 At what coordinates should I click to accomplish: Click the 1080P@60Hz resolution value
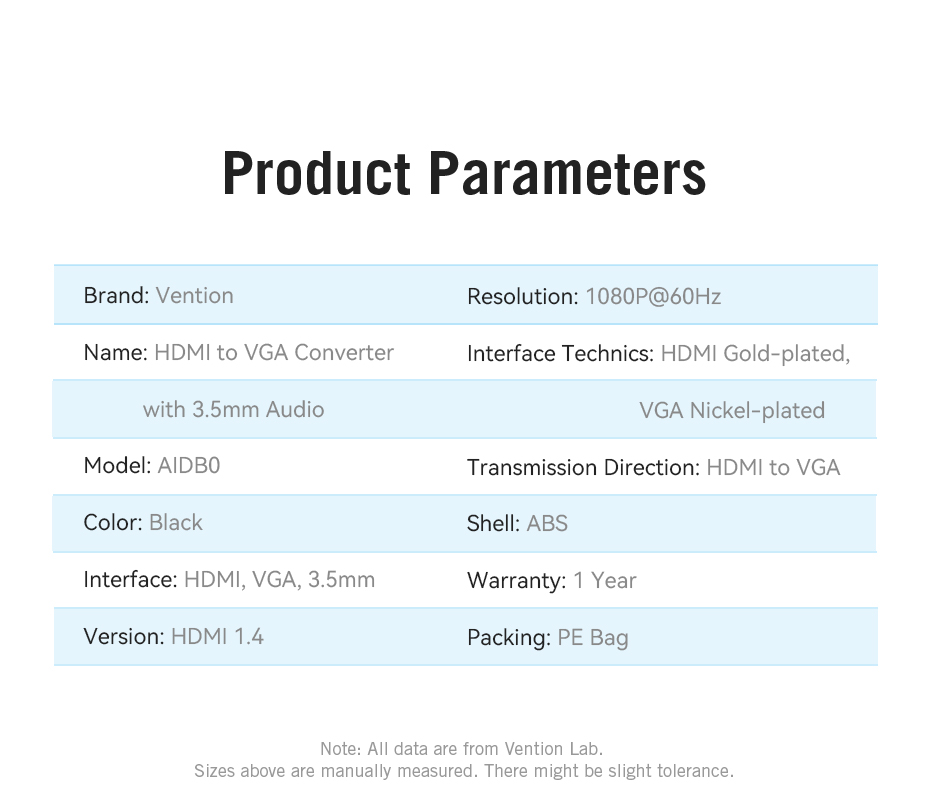[653, 297]
